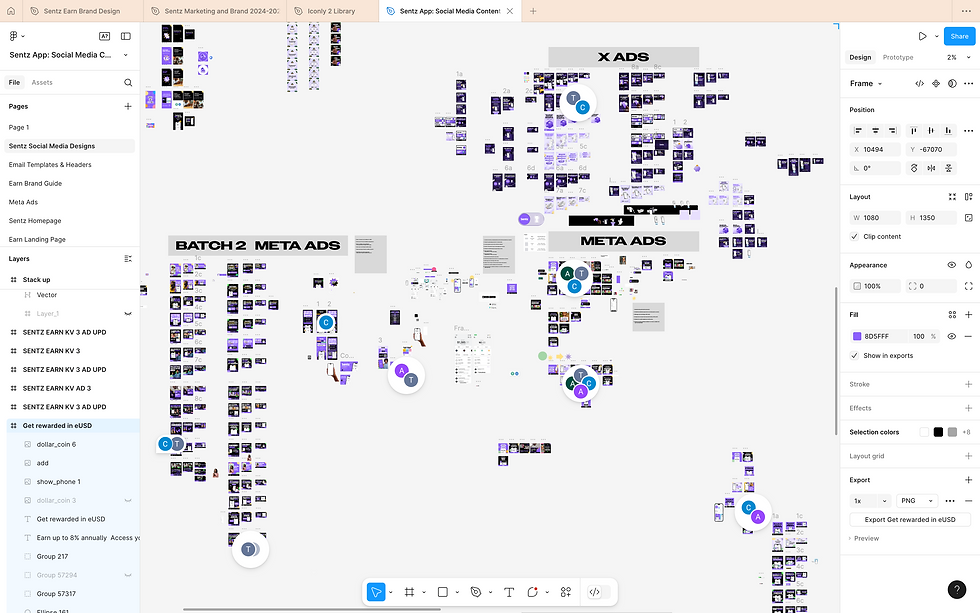This screenshot has width=980, height=613.
Task: Select the Comment tool
Action: [x=532, y=592]
